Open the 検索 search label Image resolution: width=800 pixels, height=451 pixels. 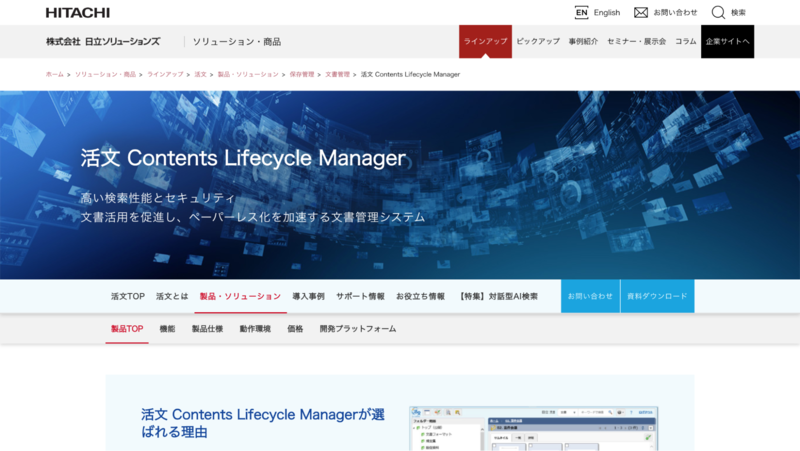coord(738,13)
